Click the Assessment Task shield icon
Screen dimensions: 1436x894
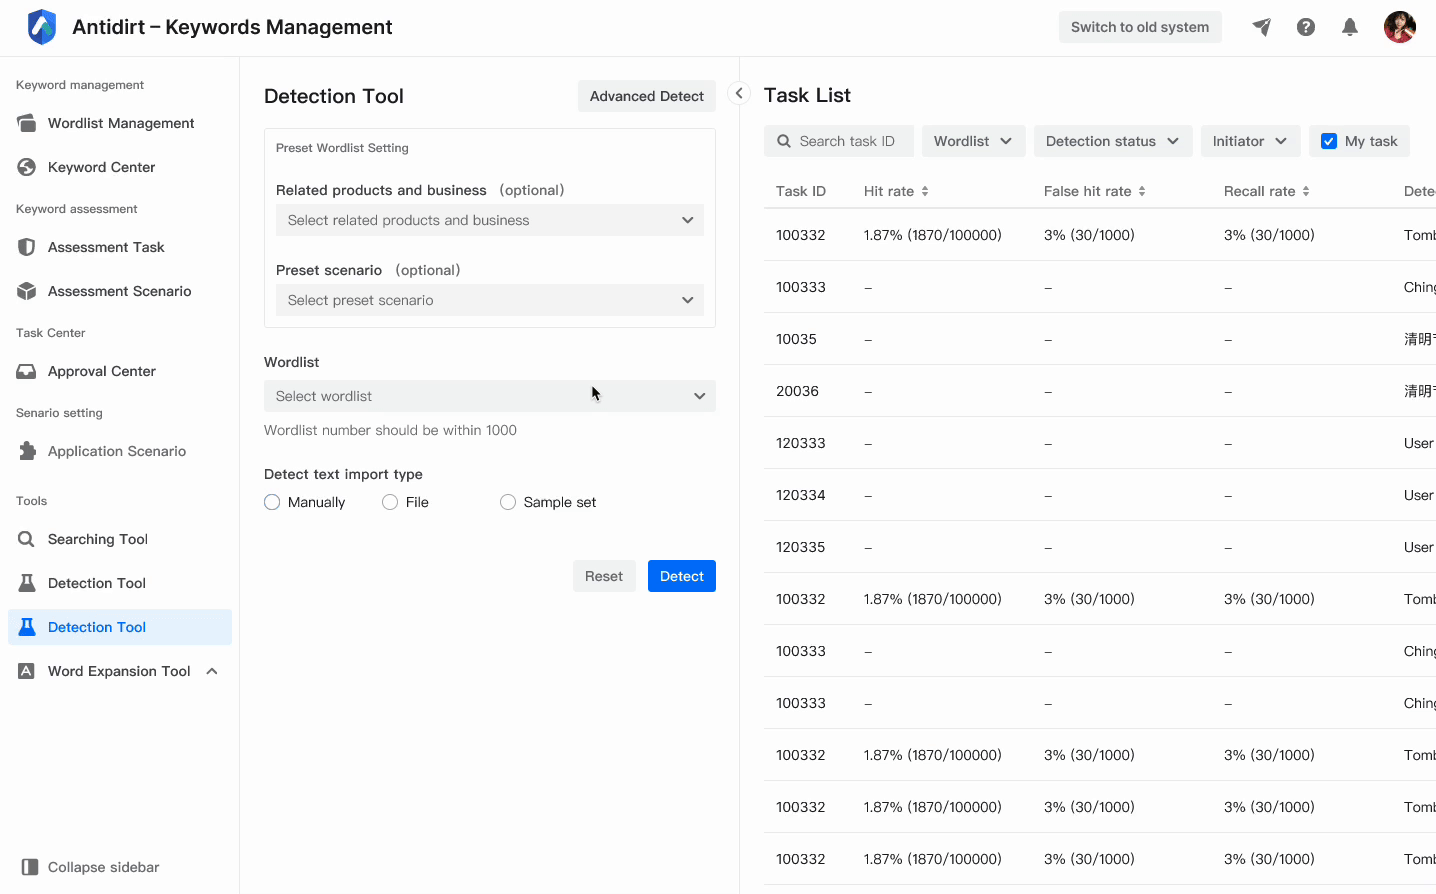27,247
